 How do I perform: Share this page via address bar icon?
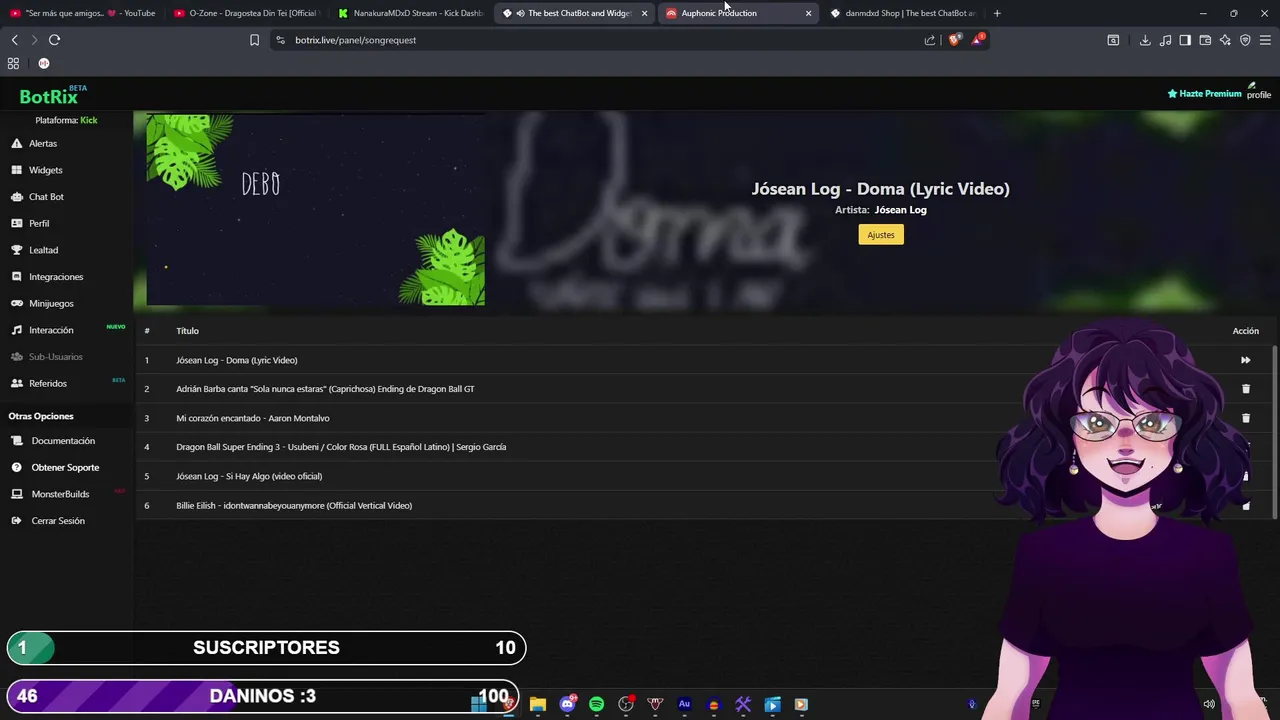(930, 40)
